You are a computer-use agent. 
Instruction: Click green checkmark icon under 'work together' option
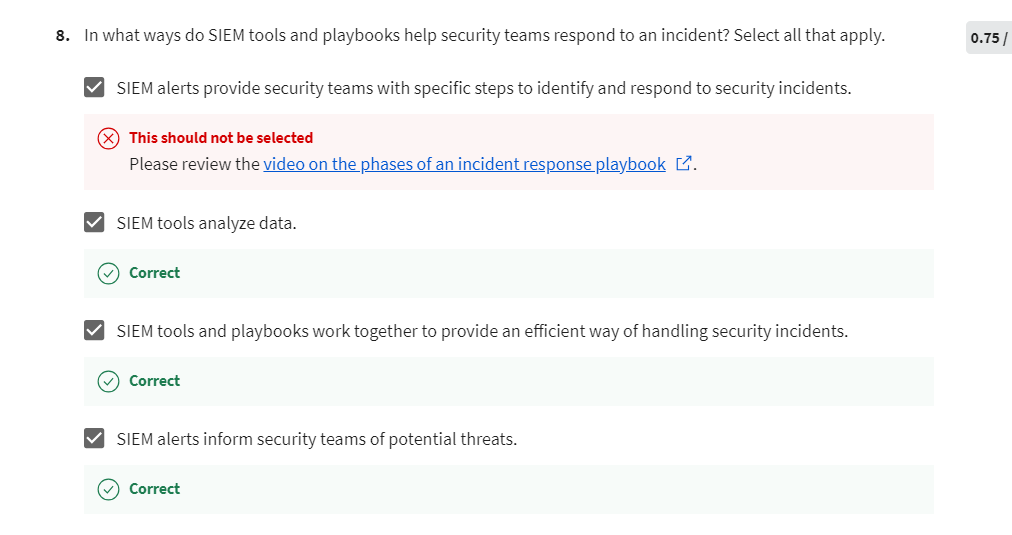(108, 381)
